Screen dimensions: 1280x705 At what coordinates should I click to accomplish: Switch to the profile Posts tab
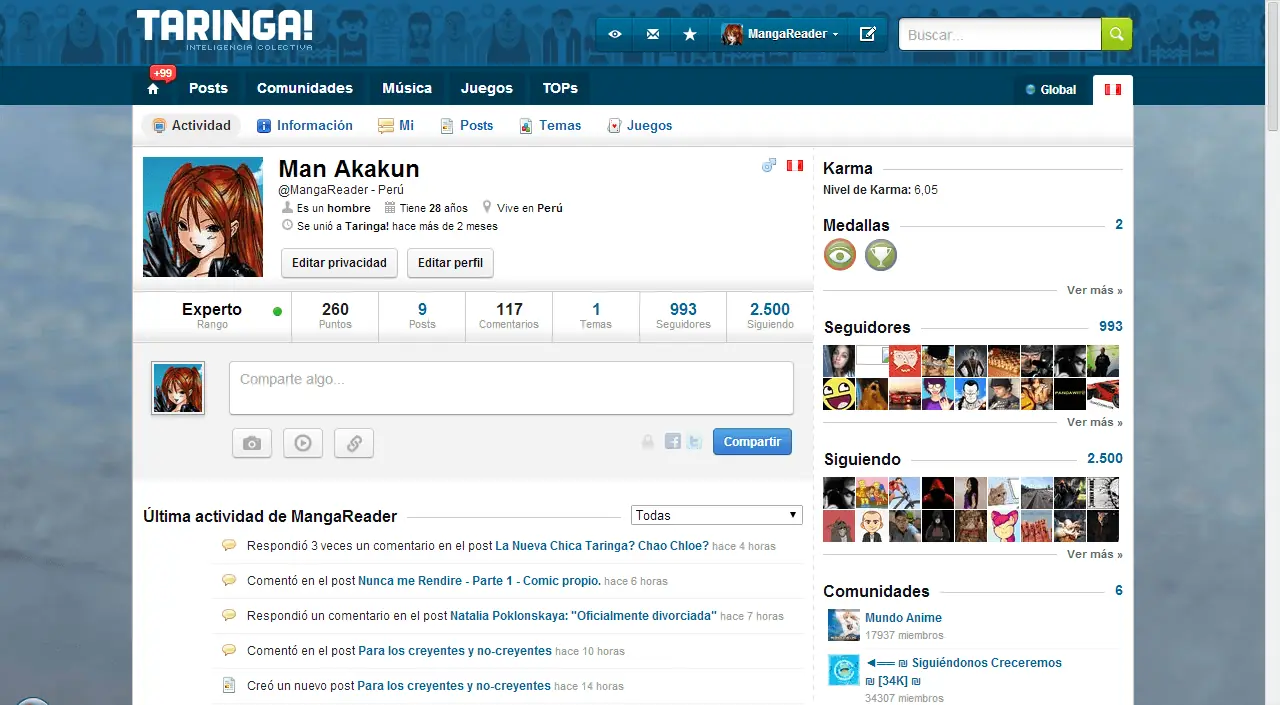[466, 125]
